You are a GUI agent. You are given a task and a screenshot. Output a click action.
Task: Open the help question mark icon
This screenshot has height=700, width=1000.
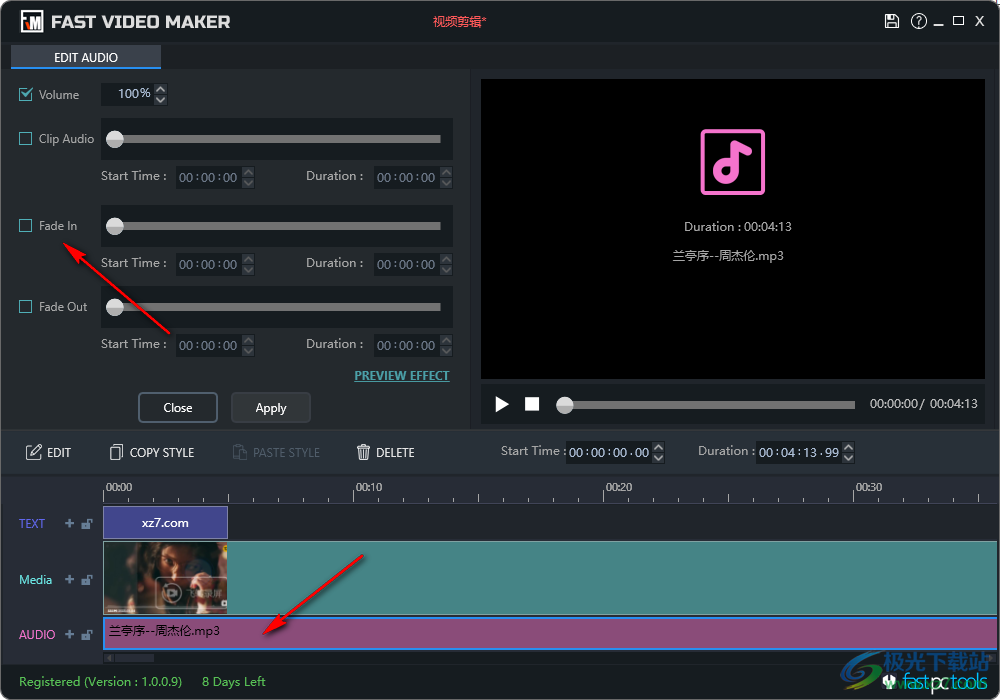[918, 21]
